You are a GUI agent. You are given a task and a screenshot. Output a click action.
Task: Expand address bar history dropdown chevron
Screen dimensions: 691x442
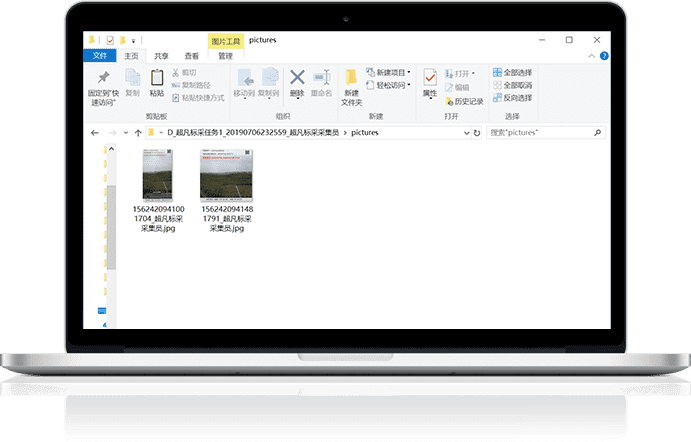point(466,133)
